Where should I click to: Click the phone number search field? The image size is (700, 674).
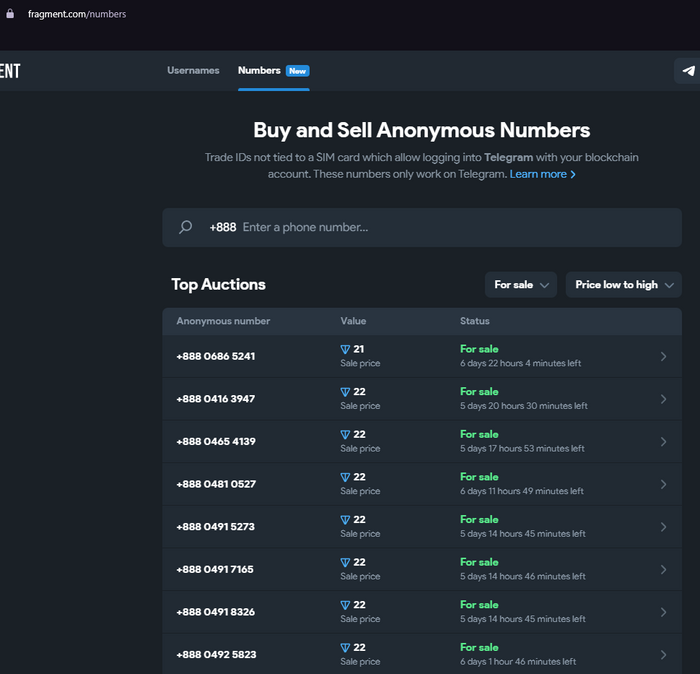point(422,228)
